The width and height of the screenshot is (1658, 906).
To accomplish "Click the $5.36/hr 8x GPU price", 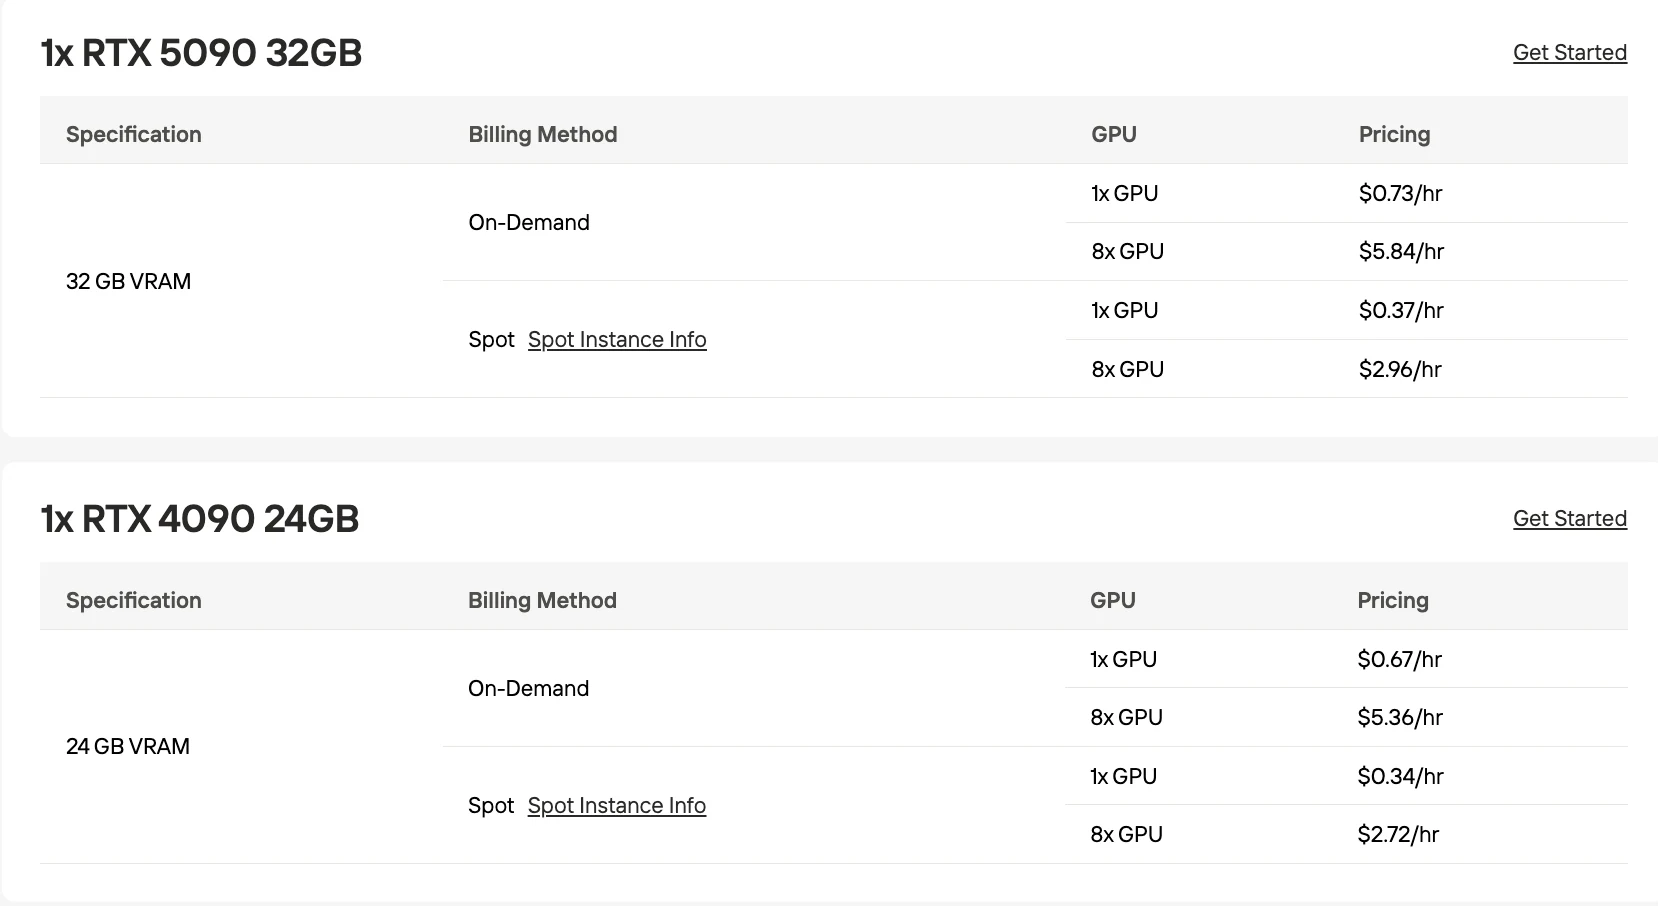I will click(x=1400, y=717).
